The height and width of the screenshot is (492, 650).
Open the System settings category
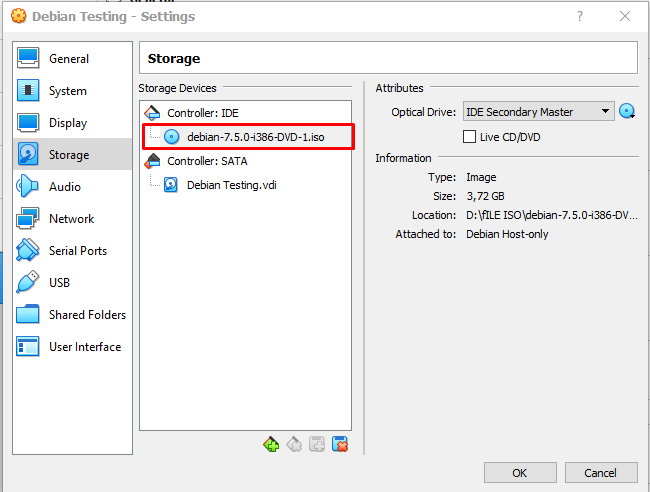pos(73,90)
